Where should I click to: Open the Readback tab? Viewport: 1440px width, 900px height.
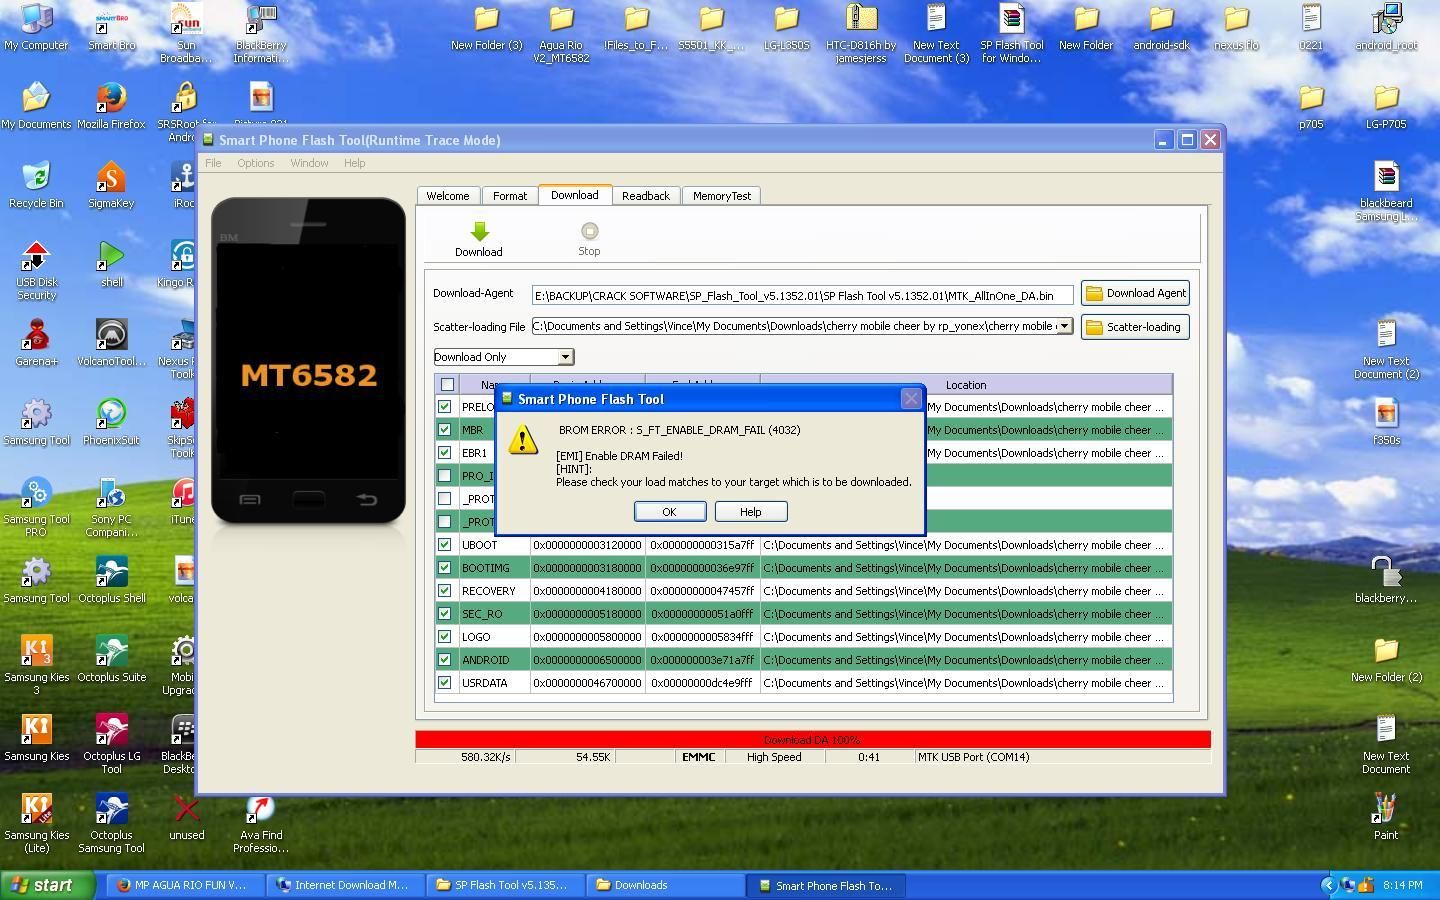(x=646, y=196)
